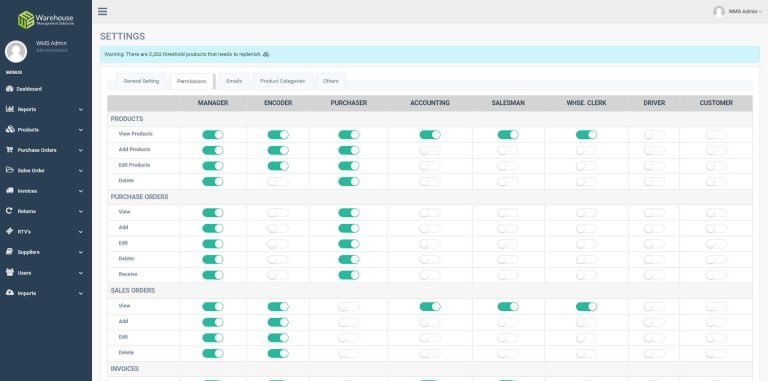Click the Invoices truck icon
The height and width of the screenshot is (381, 768).
tap(10, 190)
